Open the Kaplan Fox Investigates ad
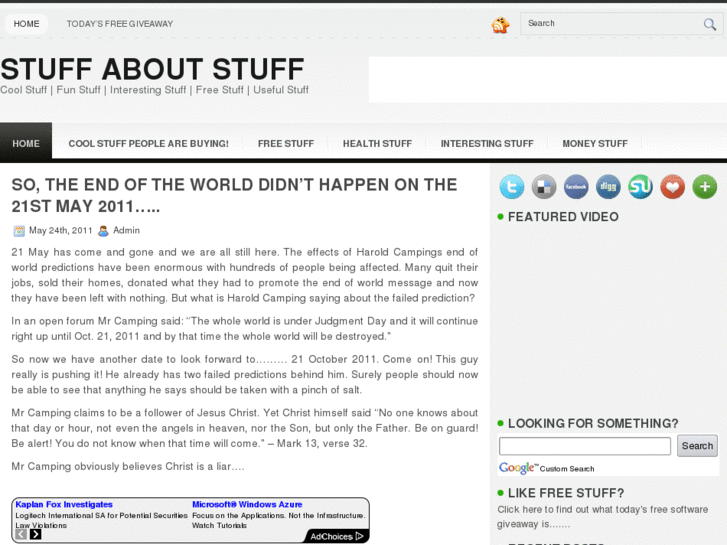Screen dimensions: 727x545 pos(64,504)
